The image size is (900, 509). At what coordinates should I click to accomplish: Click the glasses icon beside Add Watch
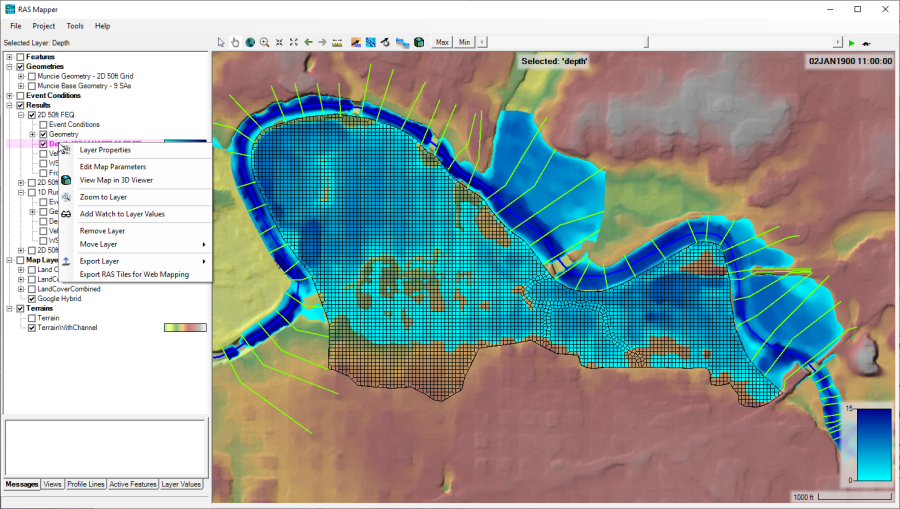point(66,214)
